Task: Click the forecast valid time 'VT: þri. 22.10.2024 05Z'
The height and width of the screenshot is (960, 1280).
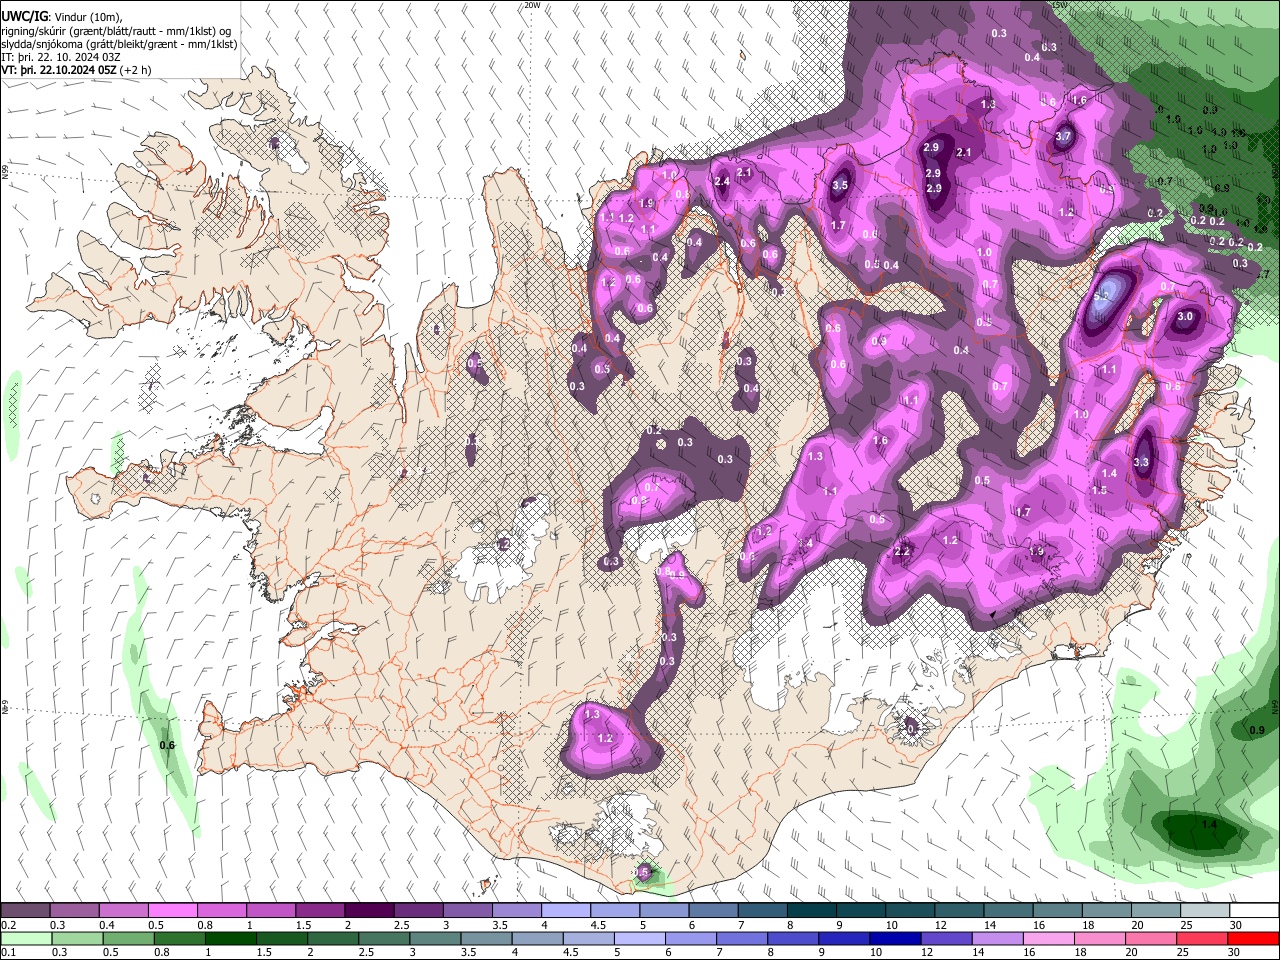Action: [59, 70]
